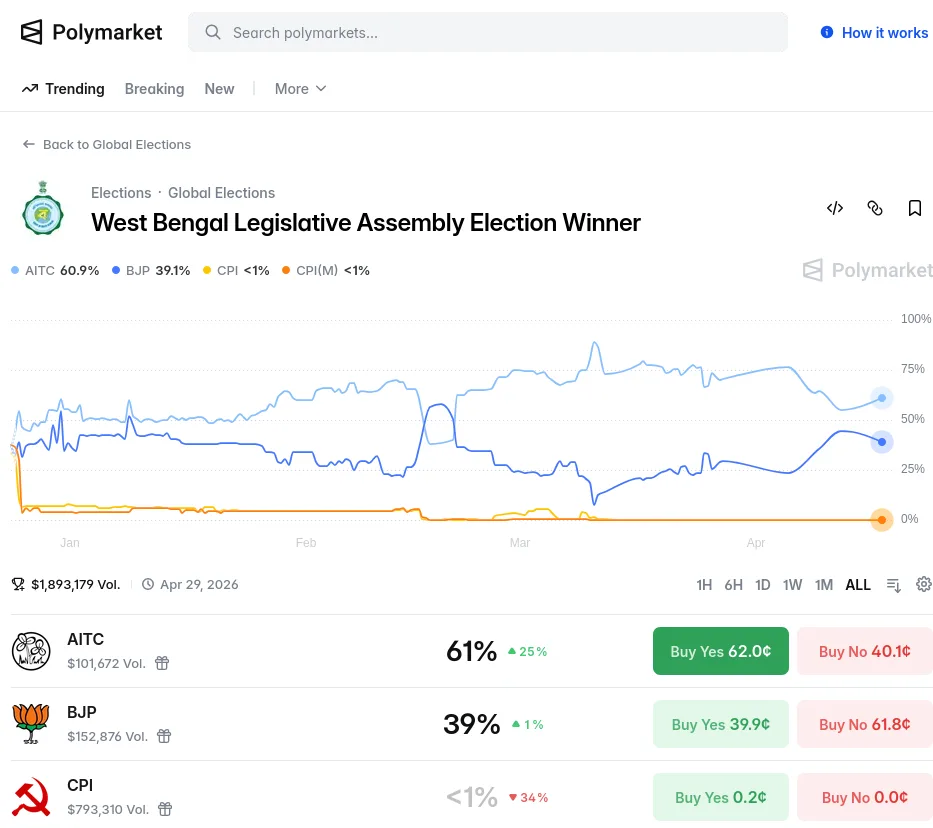Expand the More navigation dropdown
The height and width of the screenshot is (828, 933).
pyautogui.click(x=300, y=89)
